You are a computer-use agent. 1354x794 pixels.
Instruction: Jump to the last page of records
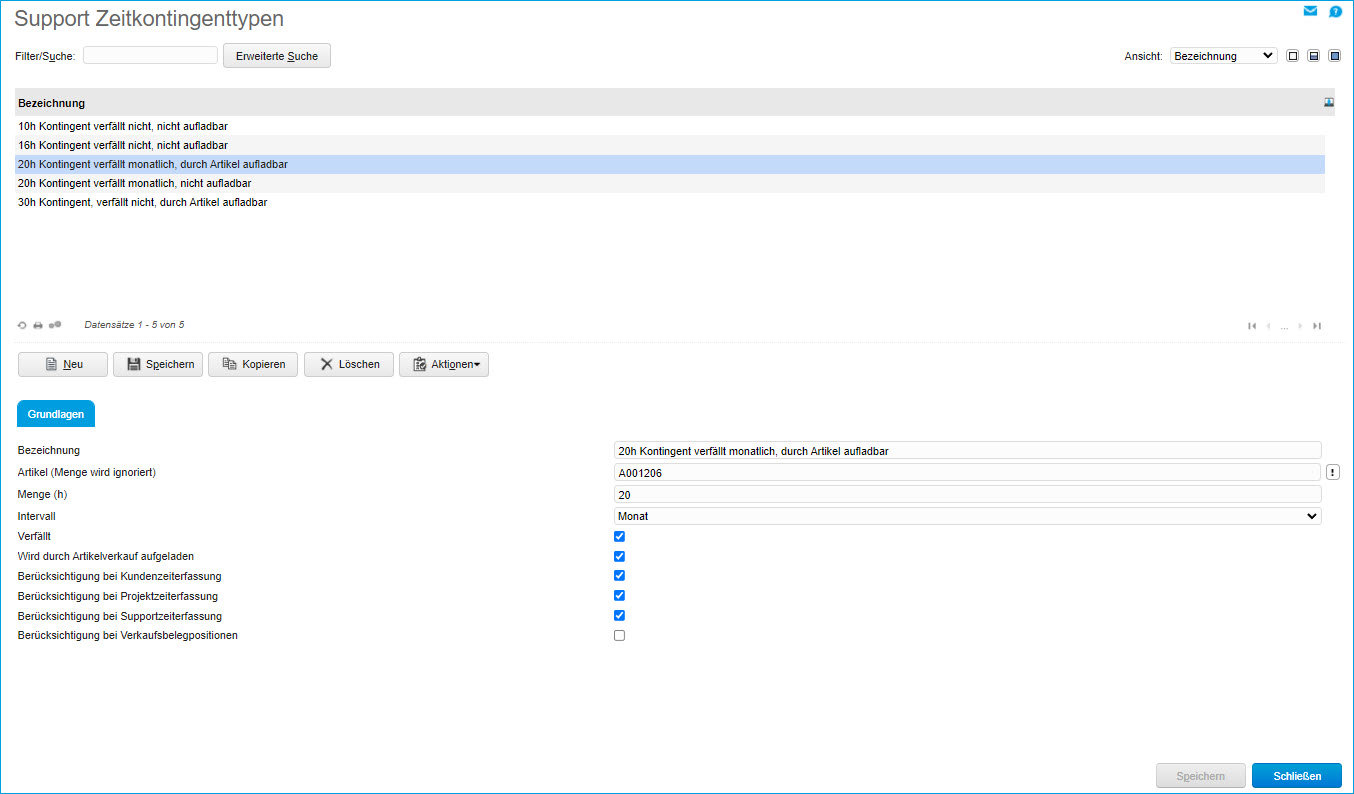pos(1317,326)
